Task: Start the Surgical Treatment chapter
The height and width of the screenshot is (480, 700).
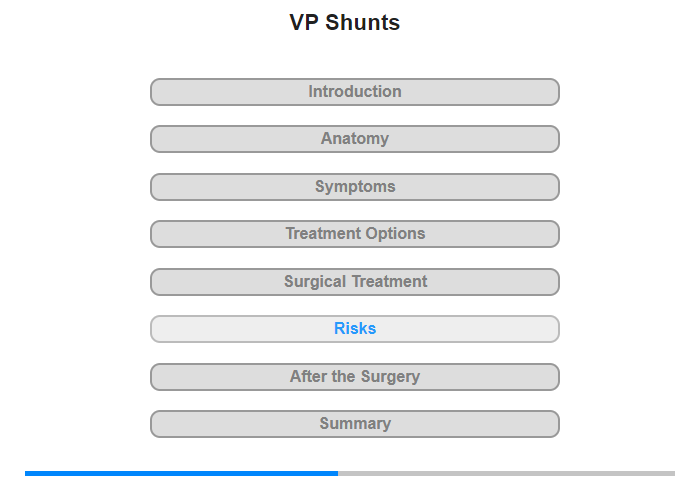Action: click(x=354, y=282)
